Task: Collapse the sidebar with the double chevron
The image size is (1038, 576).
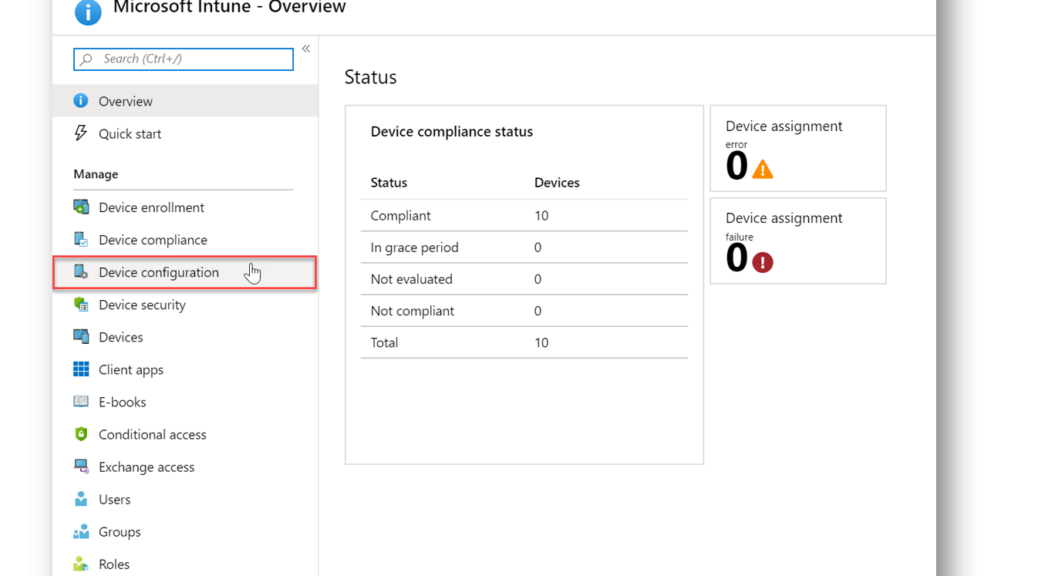Action: 306,48
